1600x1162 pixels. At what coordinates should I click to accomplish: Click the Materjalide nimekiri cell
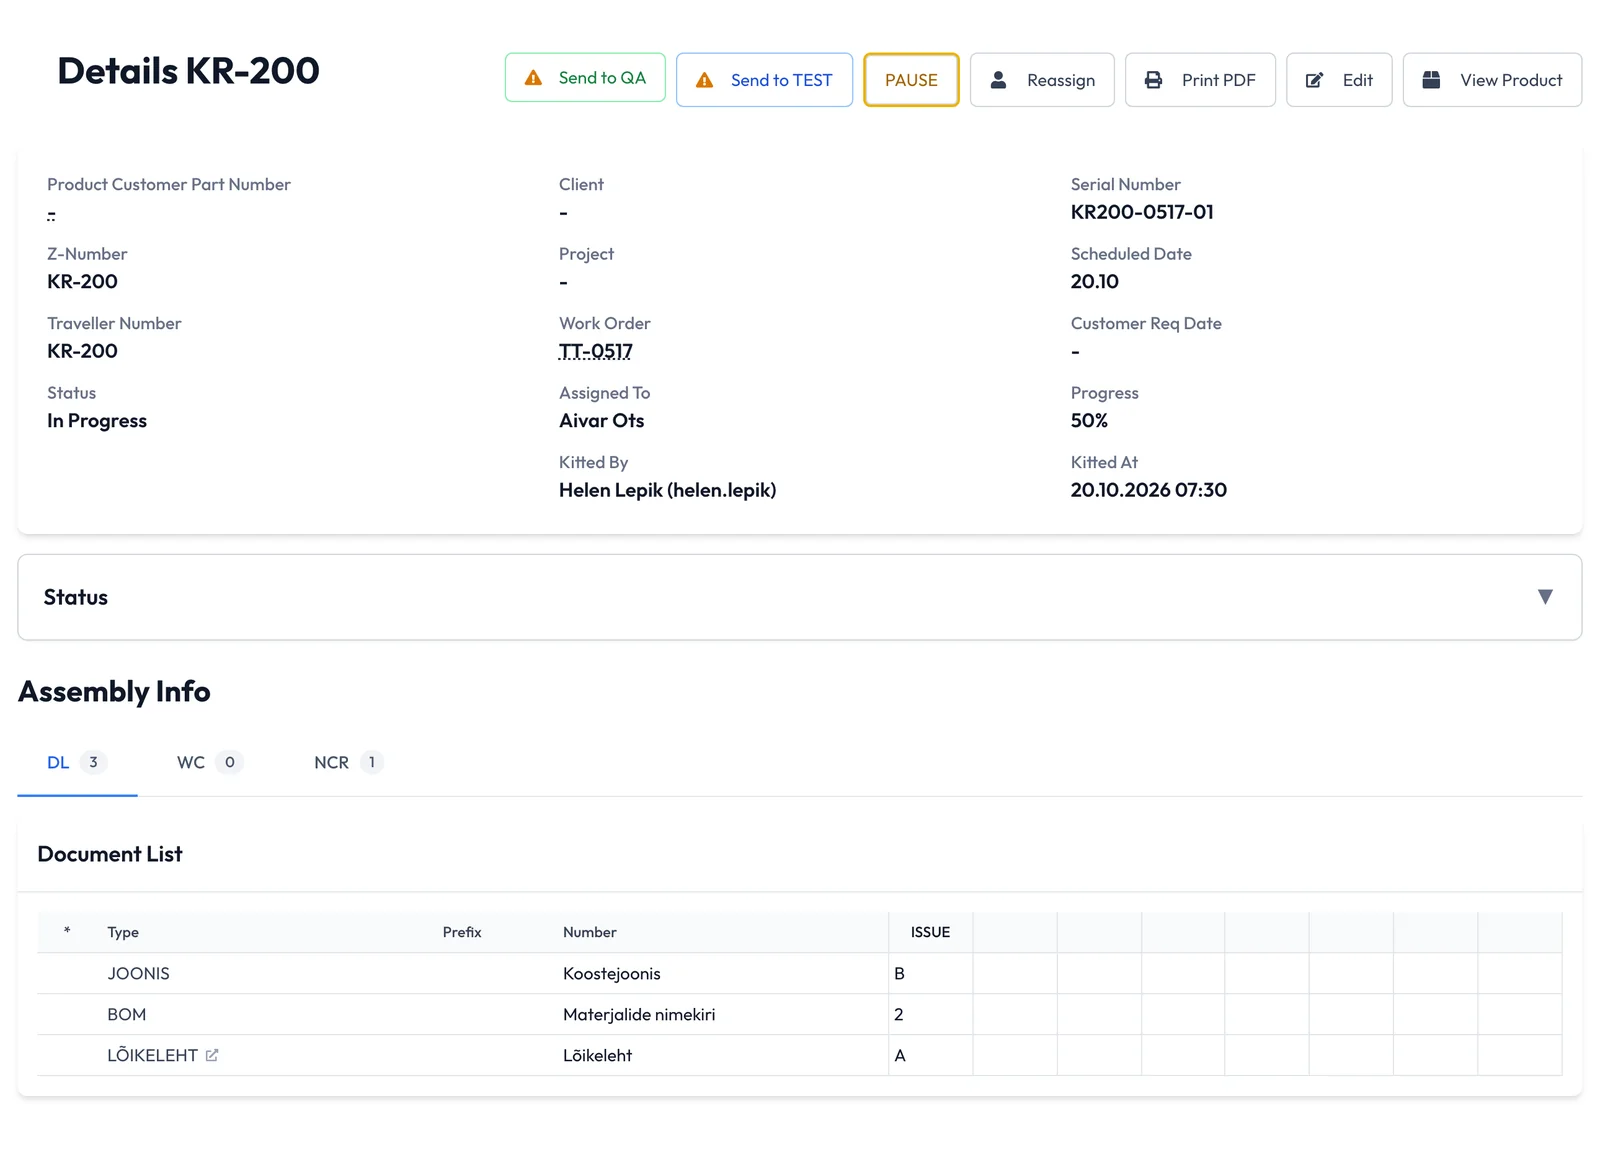[x=639, y=1014]
